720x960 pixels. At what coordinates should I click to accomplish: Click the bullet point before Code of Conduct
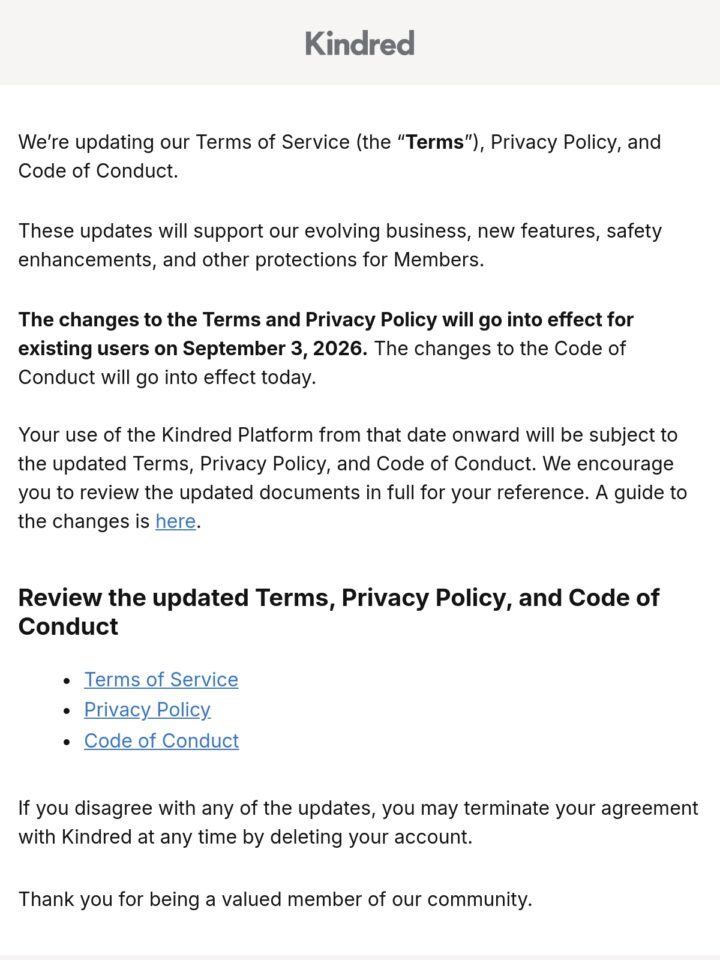(67, 742)
